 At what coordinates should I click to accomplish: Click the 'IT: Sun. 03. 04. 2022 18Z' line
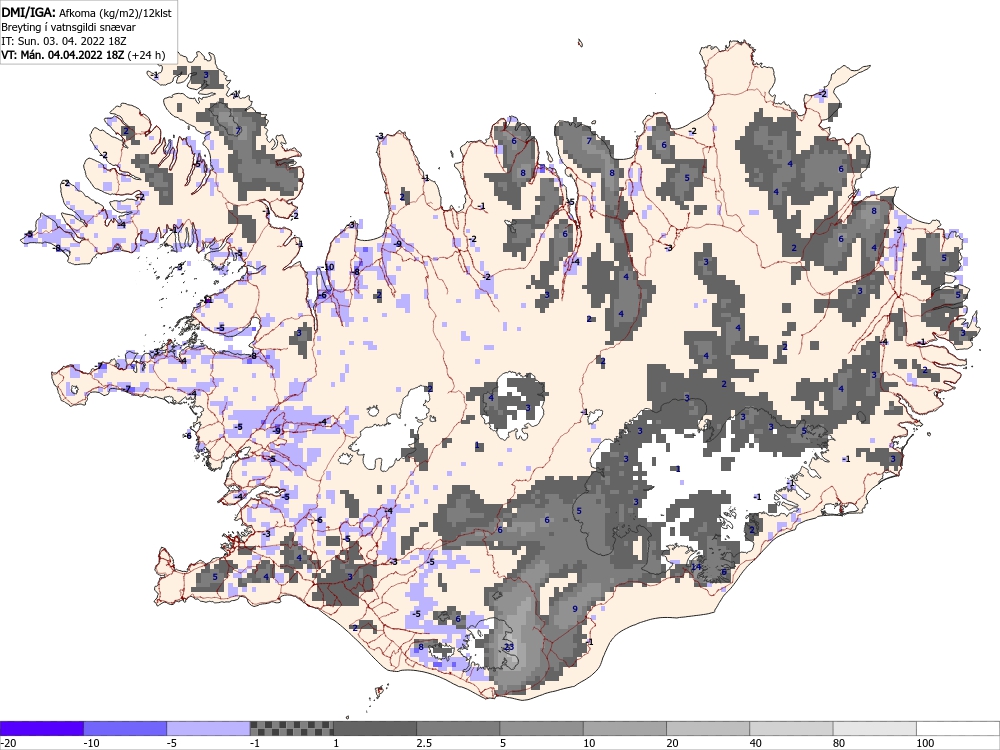click(64, 41)
